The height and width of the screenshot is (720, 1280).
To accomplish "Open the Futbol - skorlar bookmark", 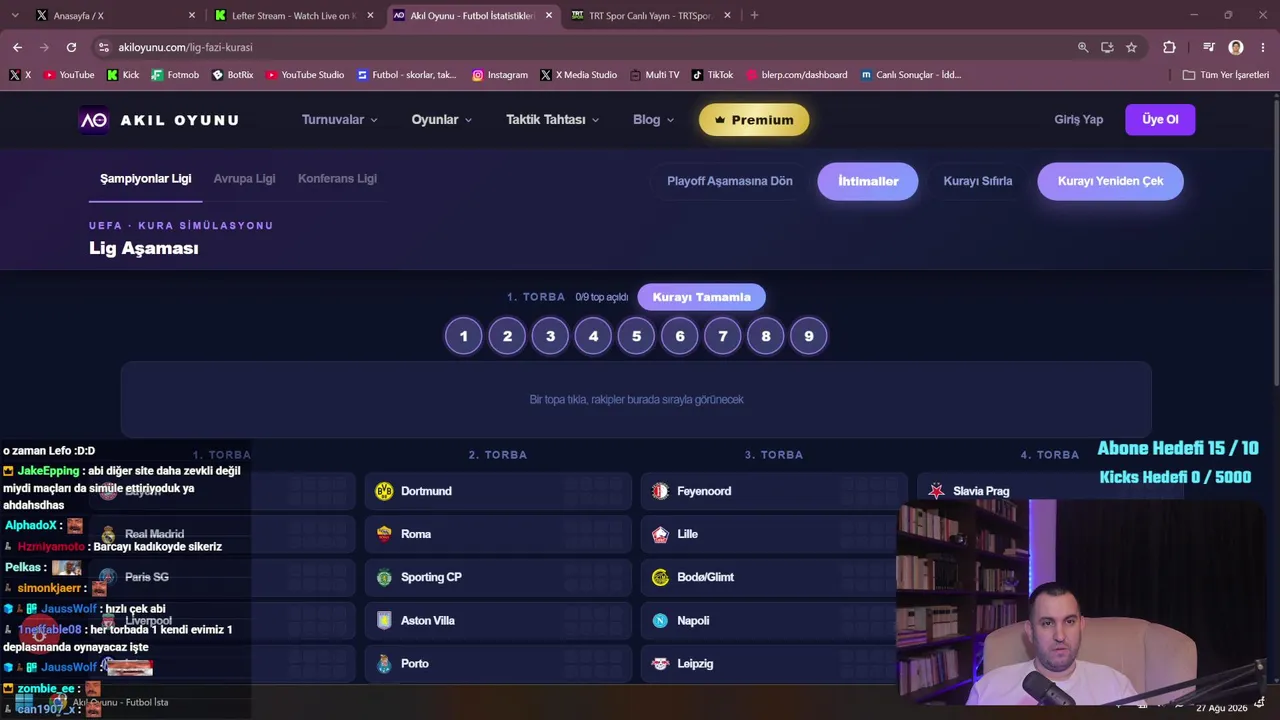I will pyautogui.click(x=406, y=75).
